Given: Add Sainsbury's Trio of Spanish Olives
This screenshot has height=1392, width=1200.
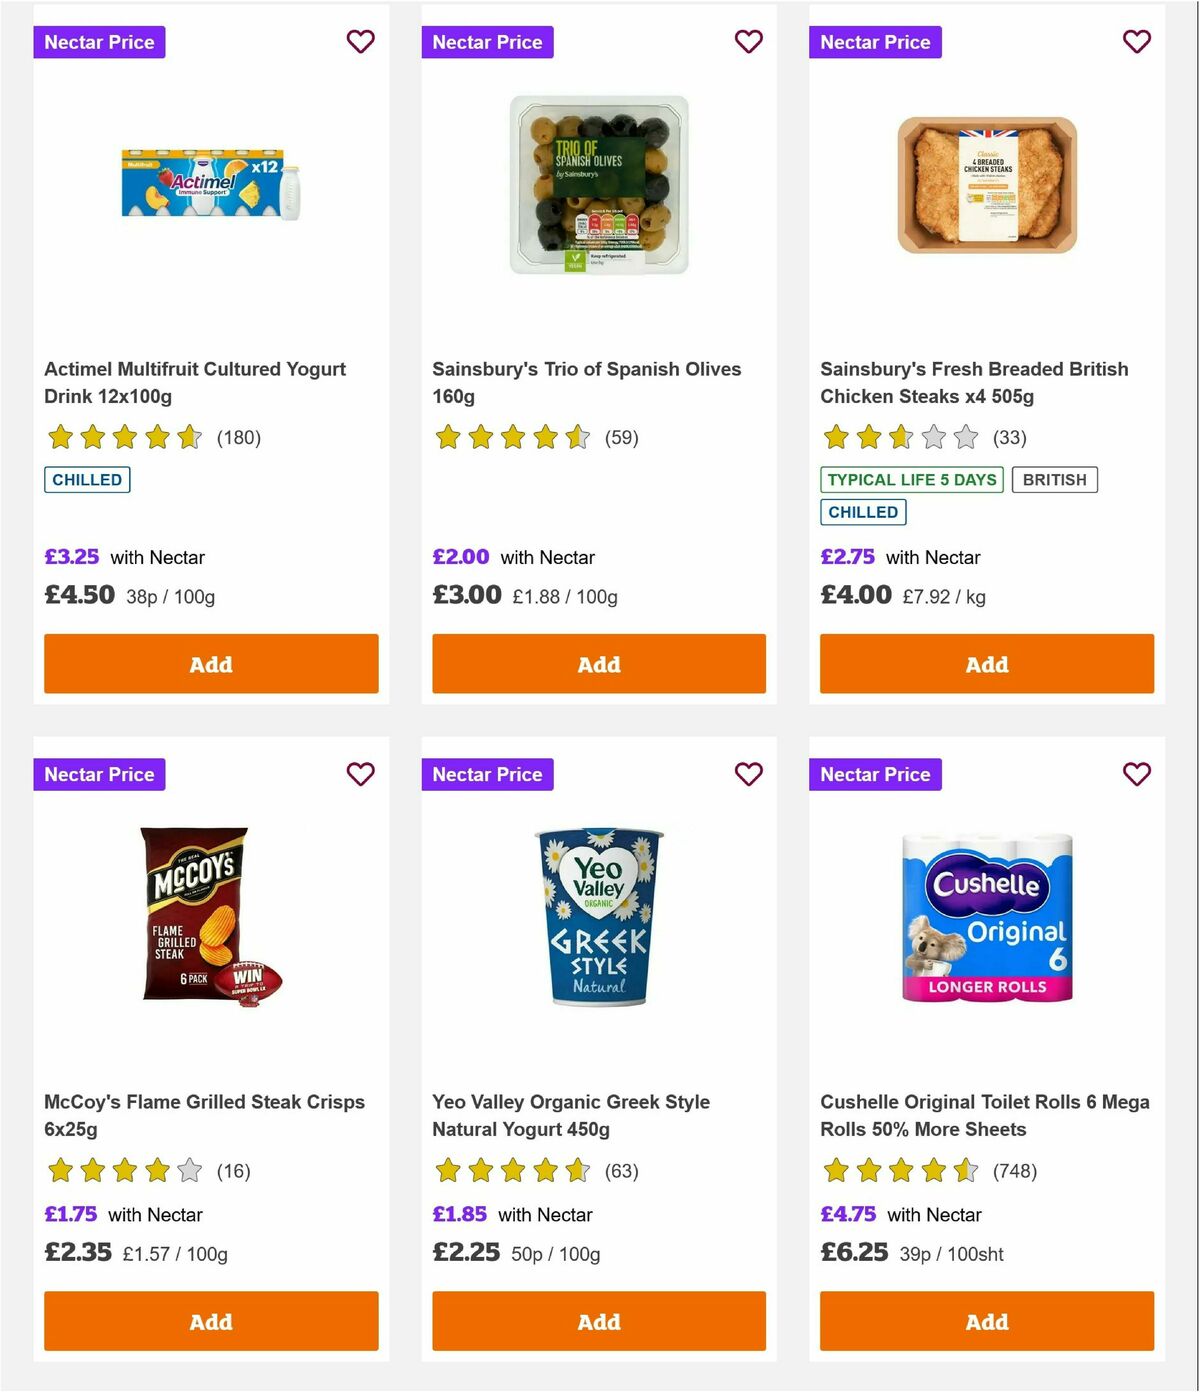Looking at the screenshot, I should click(x=598, y=663).
